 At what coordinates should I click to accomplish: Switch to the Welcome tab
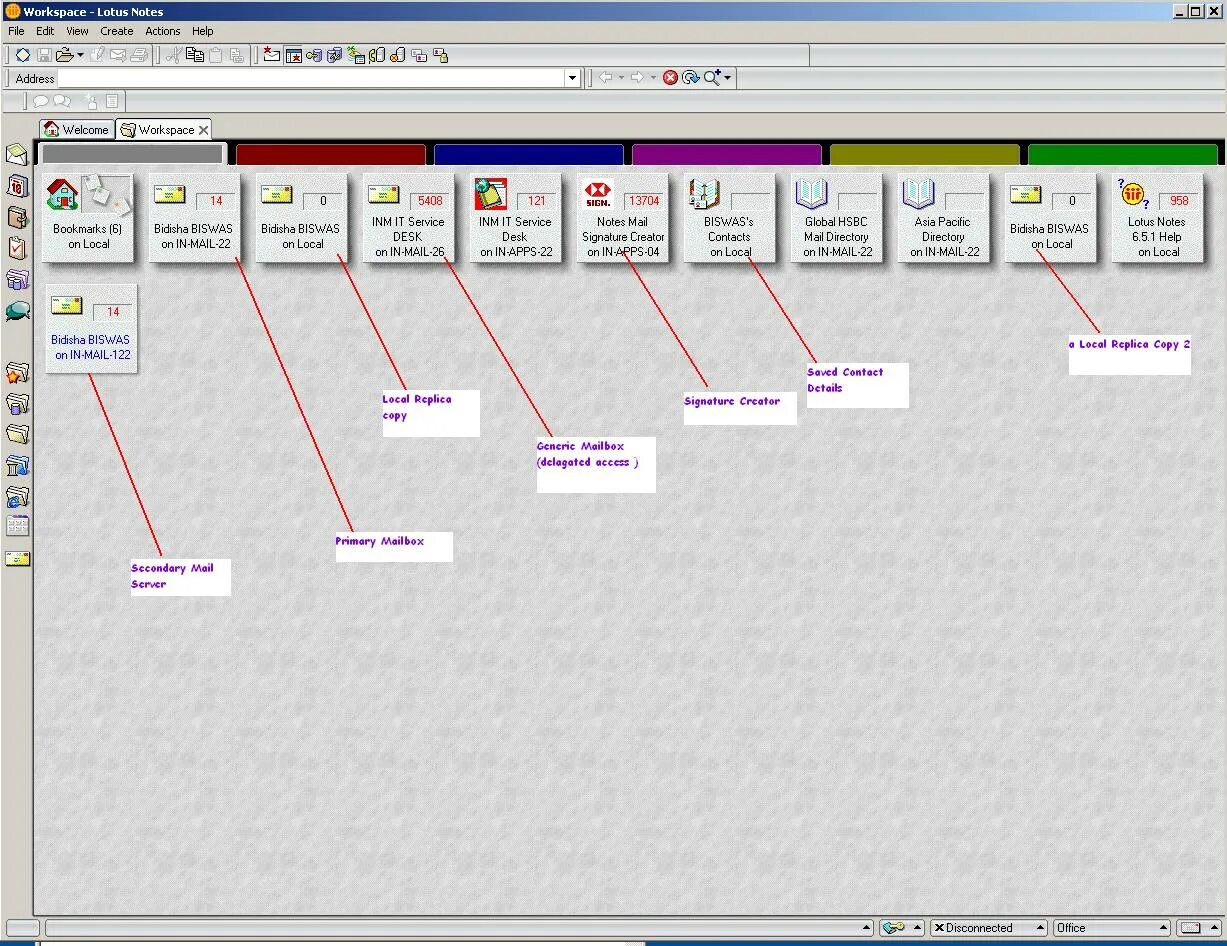[77, 130]
